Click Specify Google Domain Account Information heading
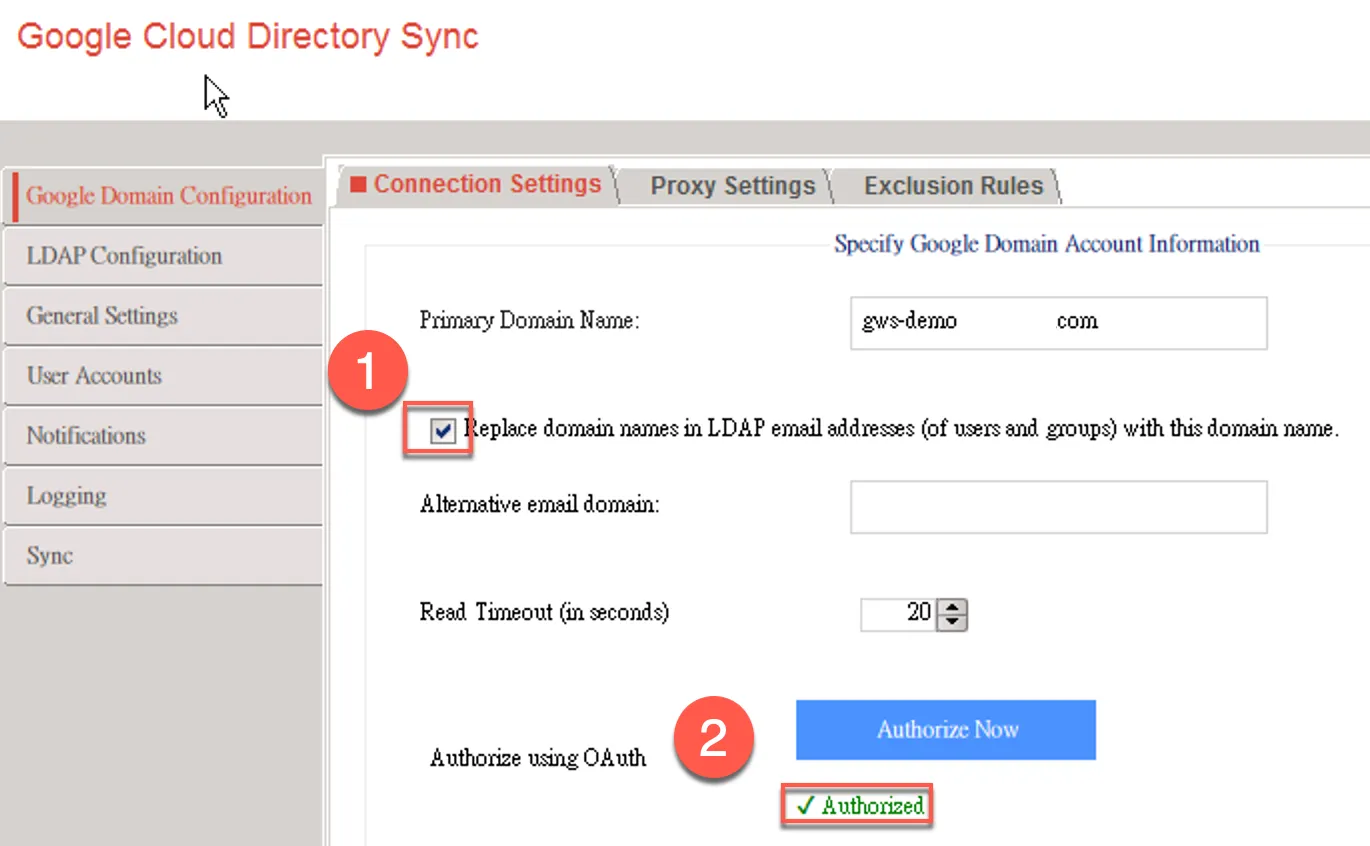The width and height of the screenshot is (1370, 846). point(1047,244)
